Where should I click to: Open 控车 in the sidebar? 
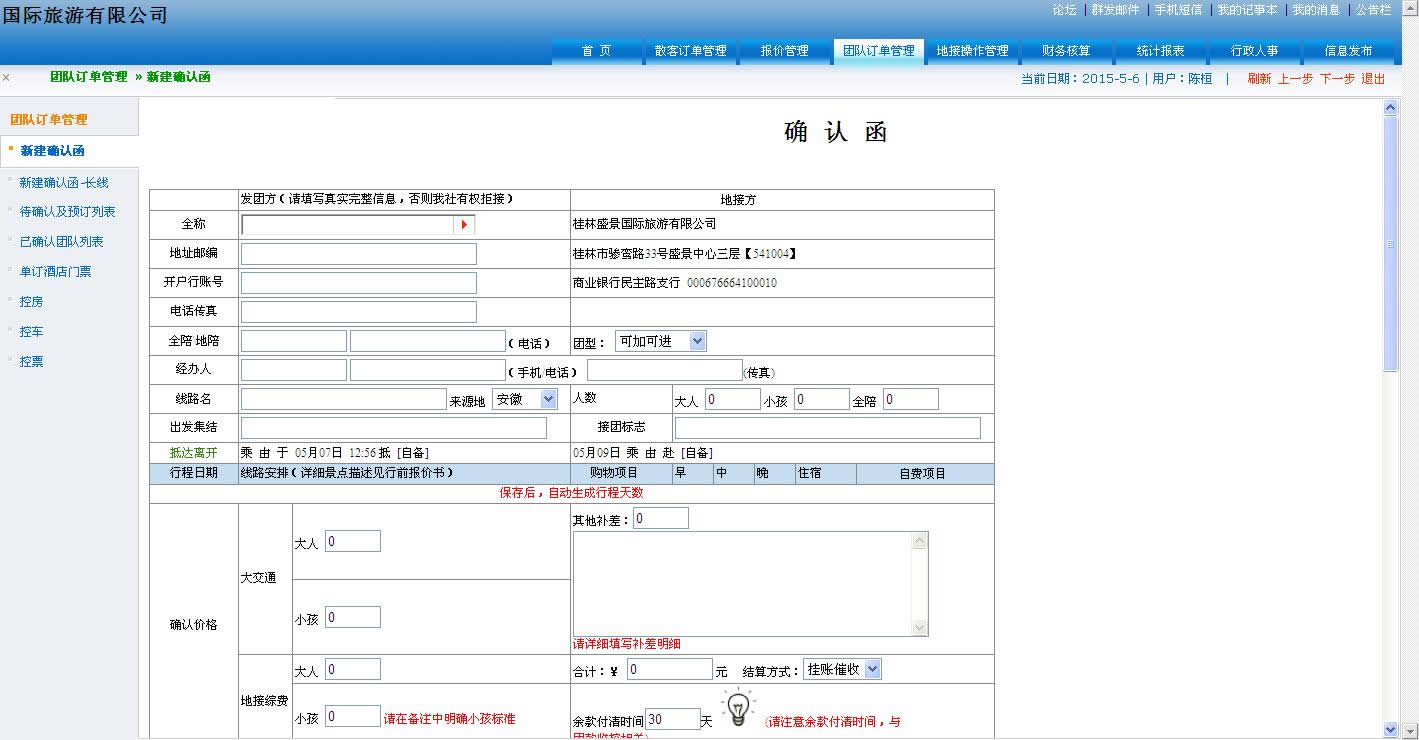coord(31,332)
